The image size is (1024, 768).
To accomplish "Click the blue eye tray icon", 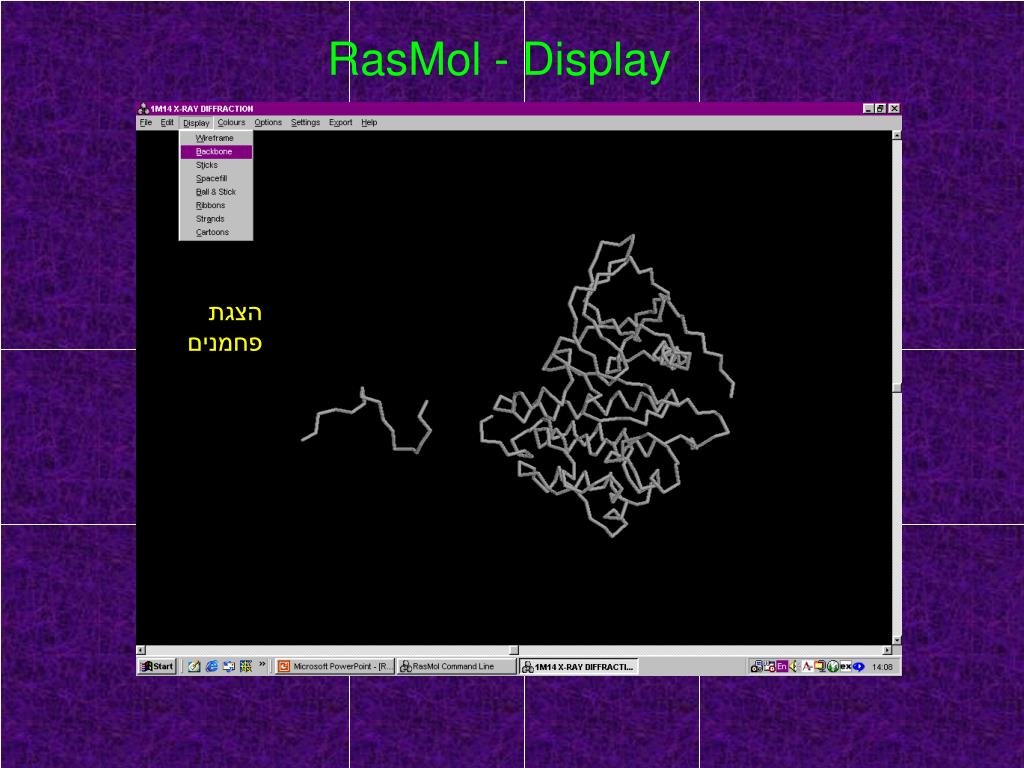I will 858,667.
